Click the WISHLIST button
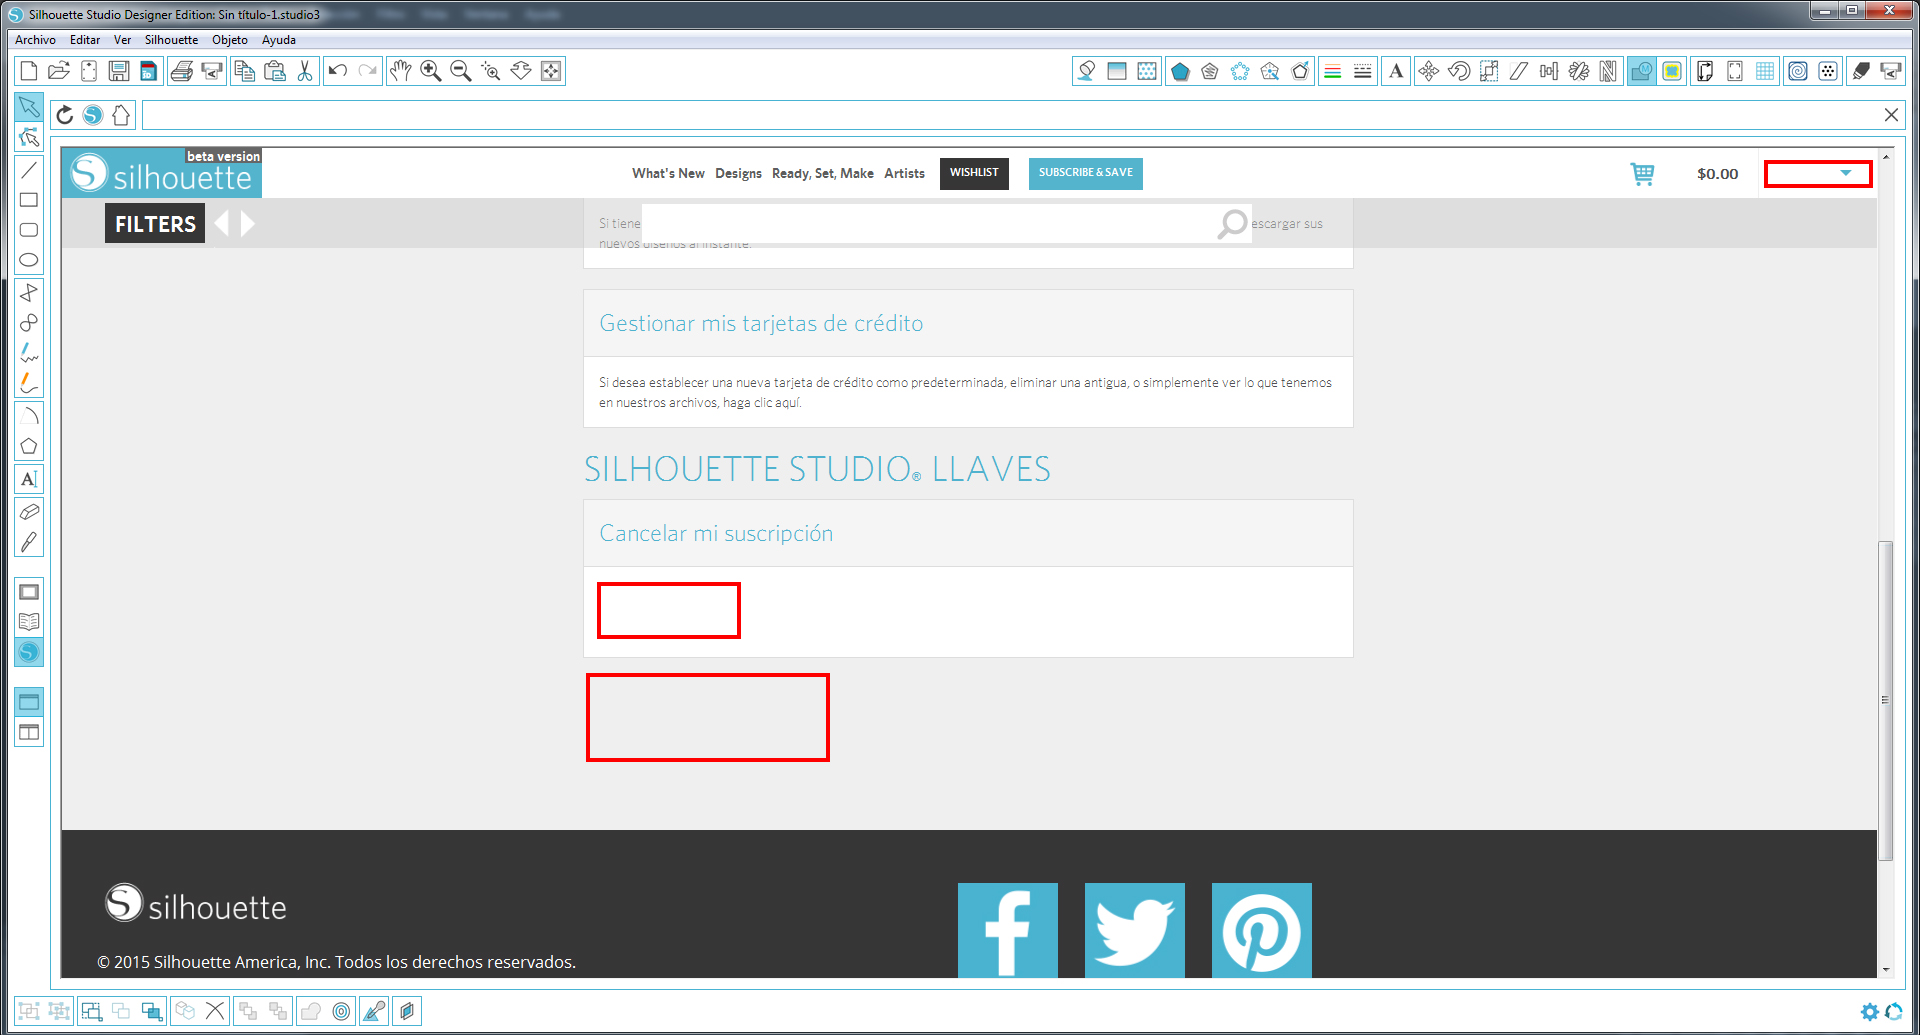 click(974, 173)
